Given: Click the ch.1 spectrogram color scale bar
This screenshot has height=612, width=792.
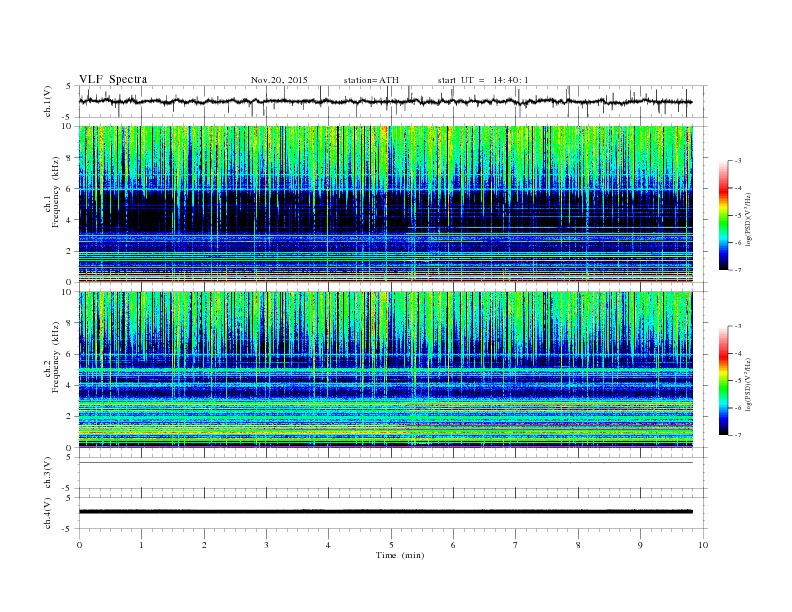Looking at the screenshot, I should [723, 216].
